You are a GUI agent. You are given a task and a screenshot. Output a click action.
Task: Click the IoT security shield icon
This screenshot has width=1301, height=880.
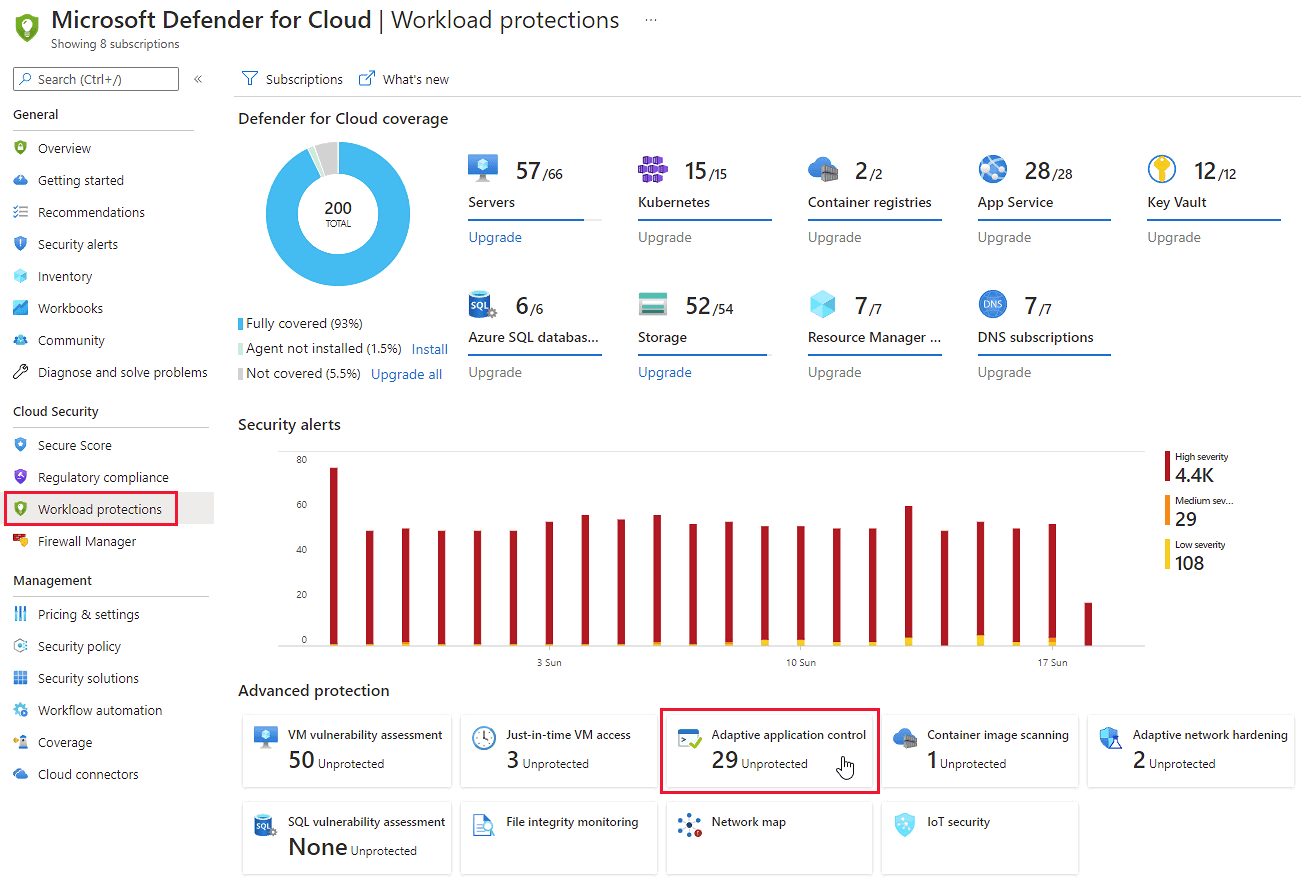click(x=905, y=825)
